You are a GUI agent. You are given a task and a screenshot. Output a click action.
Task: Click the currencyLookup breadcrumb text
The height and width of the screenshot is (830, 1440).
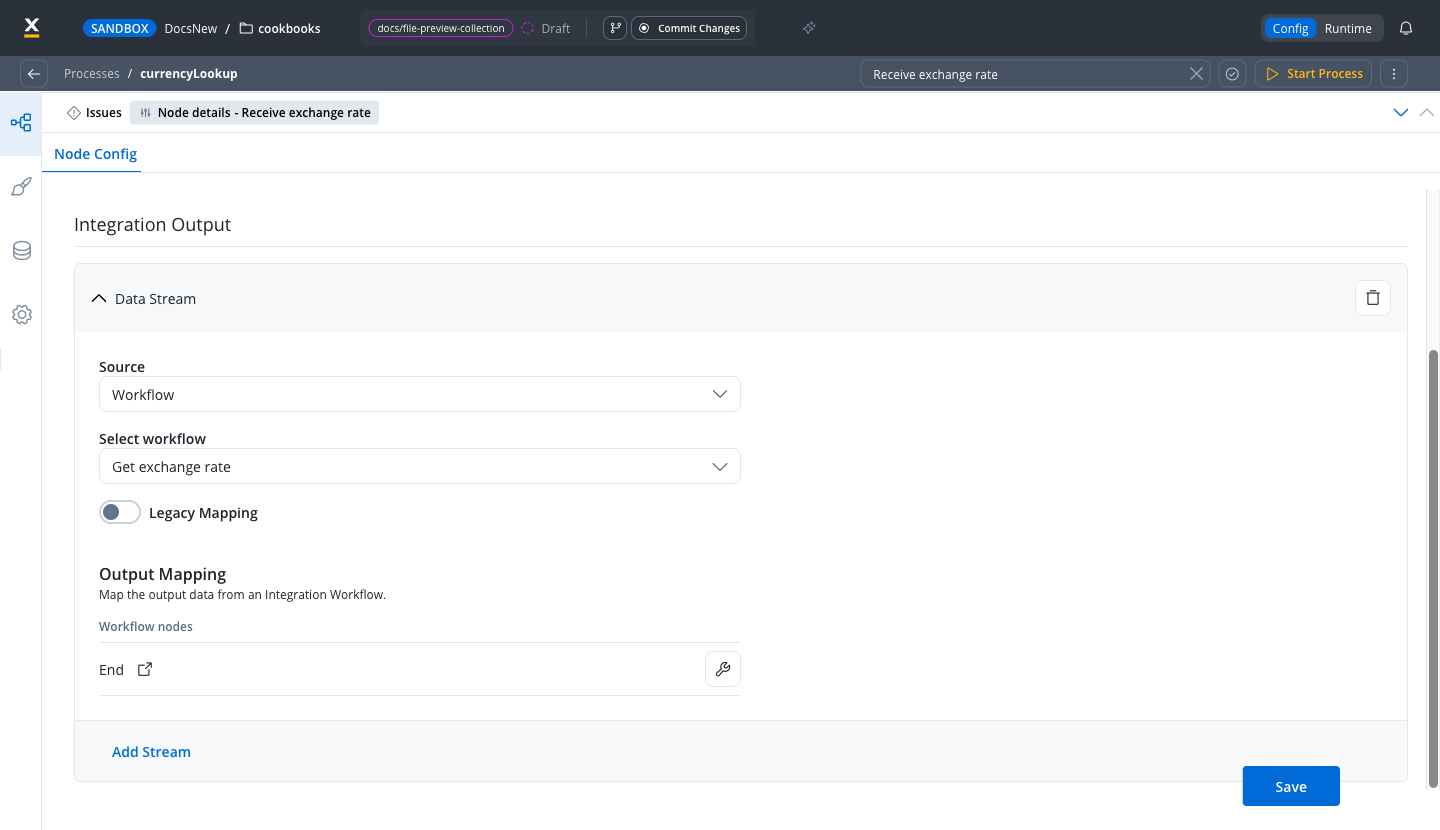click(189, 74)
